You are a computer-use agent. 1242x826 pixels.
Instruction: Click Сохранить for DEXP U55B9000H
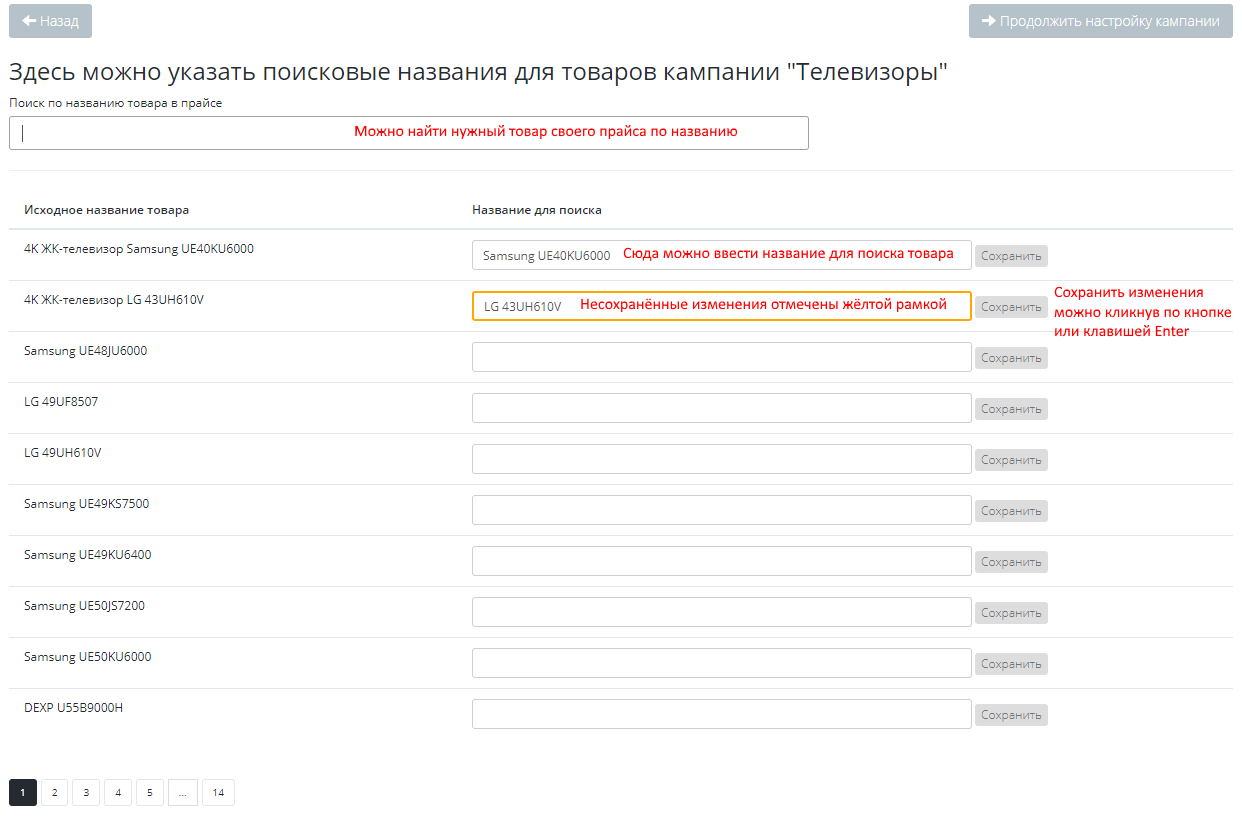[1011, 715]
